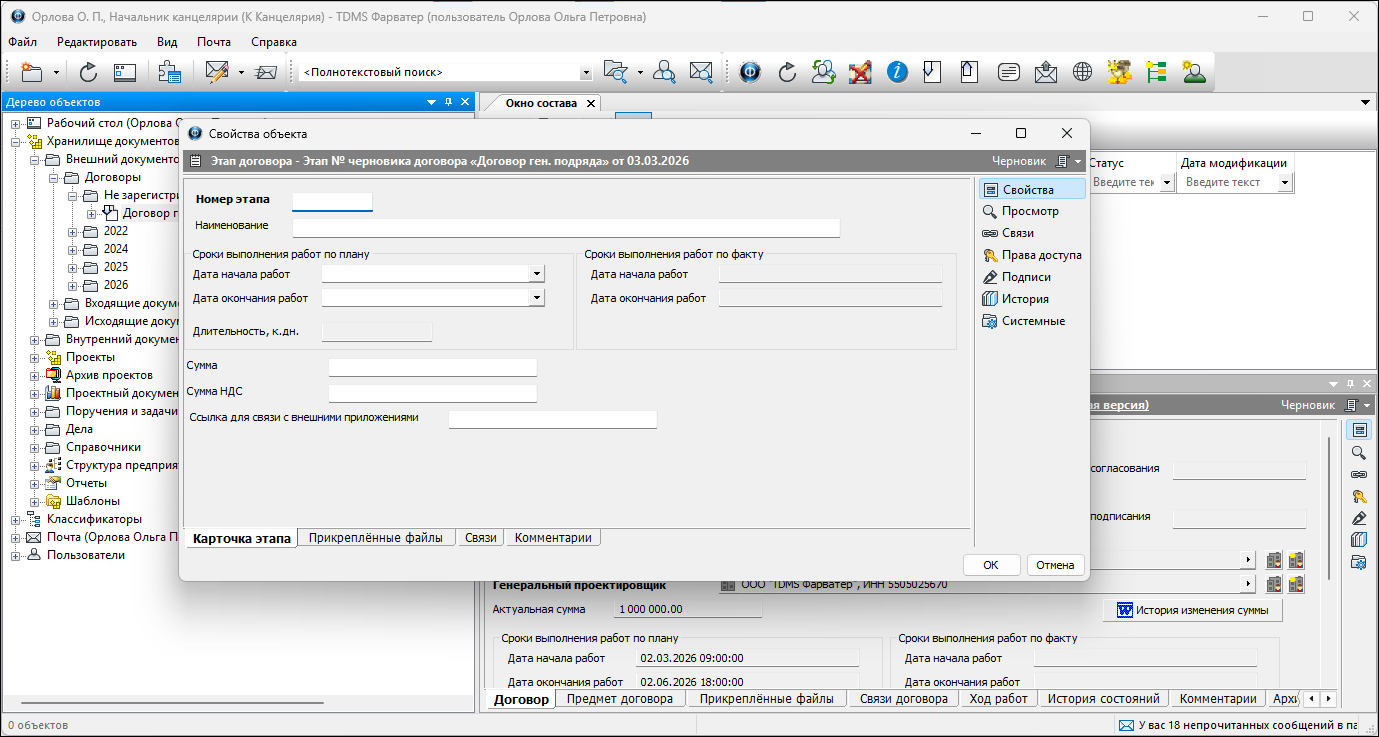Click the globe icon in the toolbar
This screenshot has height=737, width=1379.
(1082, 72)
